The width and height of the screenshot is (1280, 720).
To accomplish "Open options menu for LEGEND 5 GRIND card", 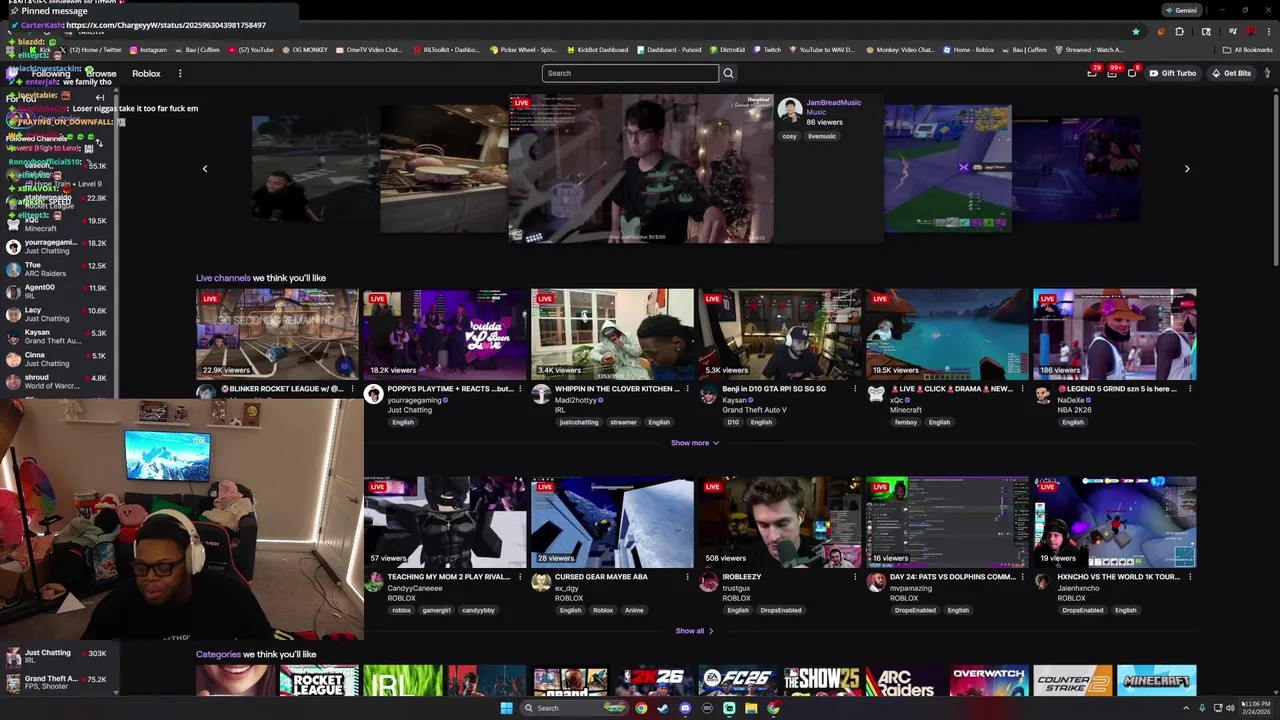I will coord(1190,389).
